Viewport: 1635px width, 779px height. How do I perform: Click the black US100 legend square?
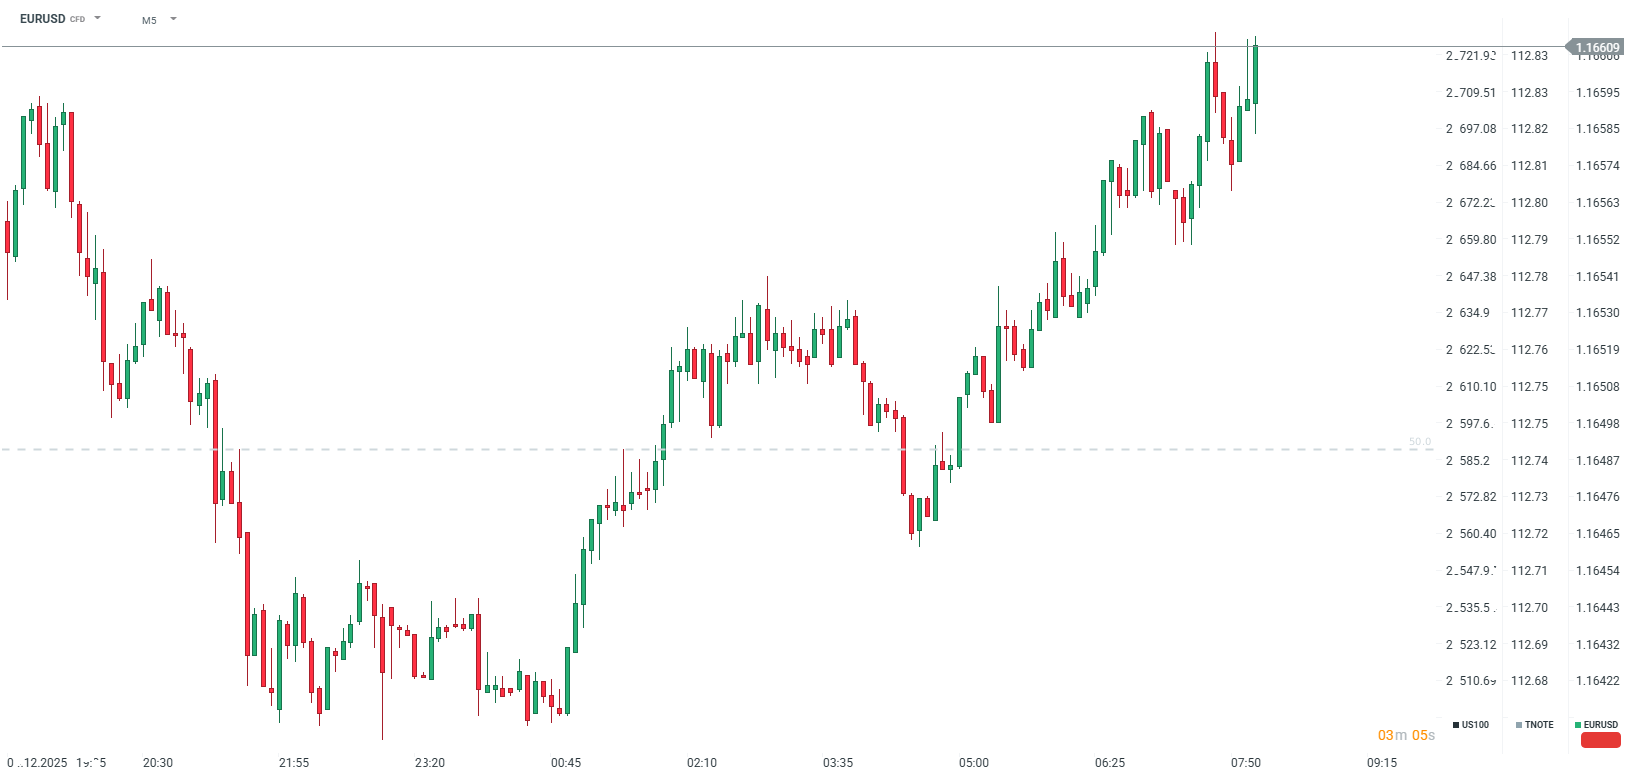coord(1455,725)
